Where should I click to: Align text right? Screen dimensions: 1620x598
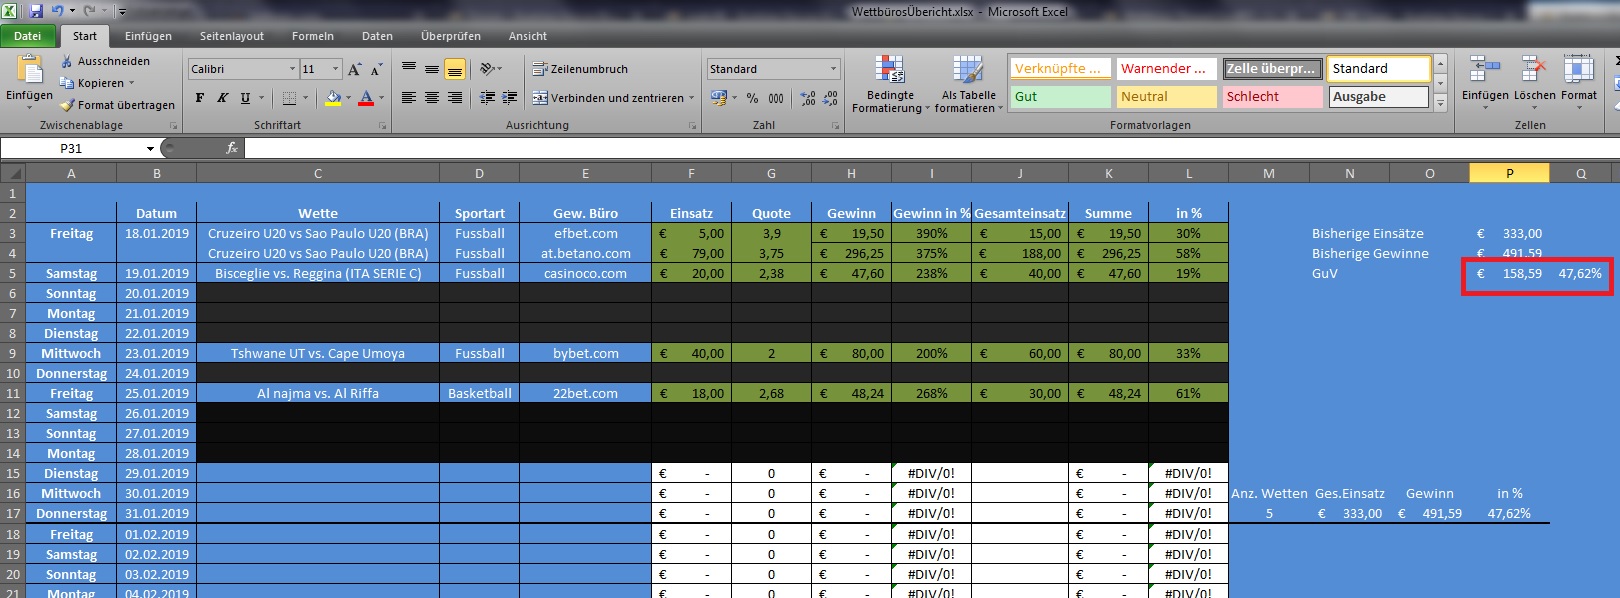coord(454,98)
